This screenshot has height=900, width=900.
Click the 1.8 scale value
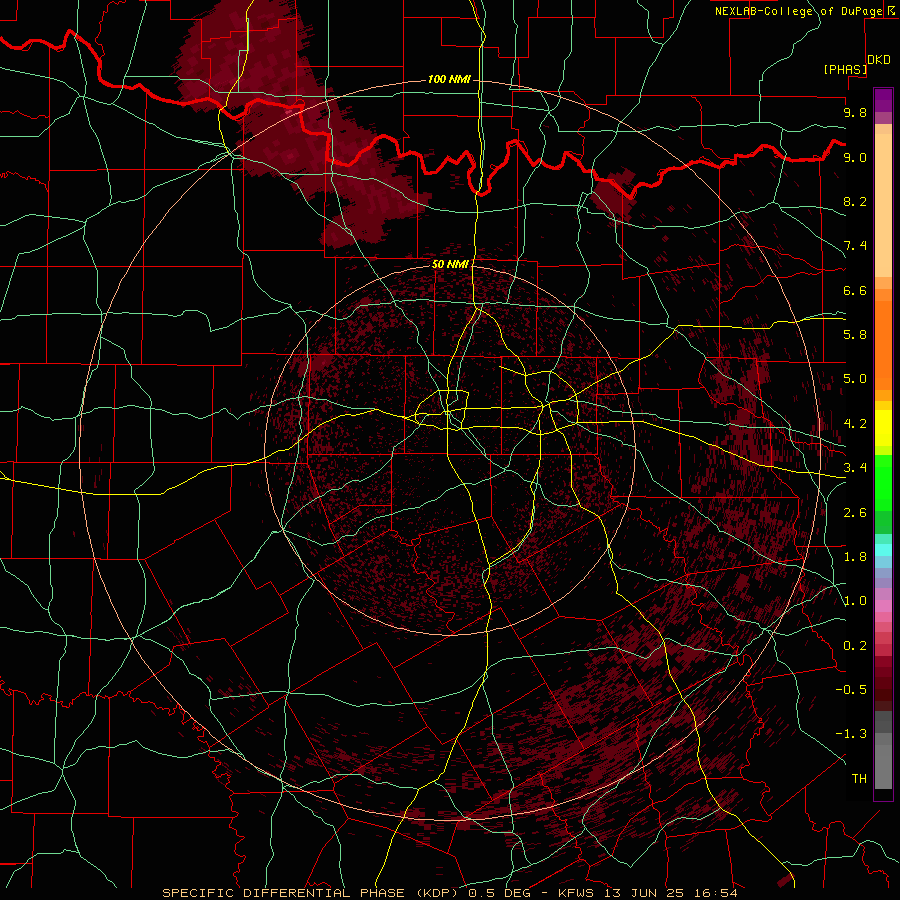click(x=855, y=557)
